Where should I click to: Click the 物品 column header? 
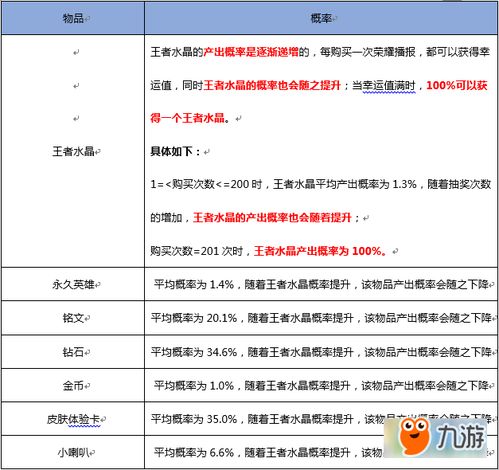(x=73, y=18)
